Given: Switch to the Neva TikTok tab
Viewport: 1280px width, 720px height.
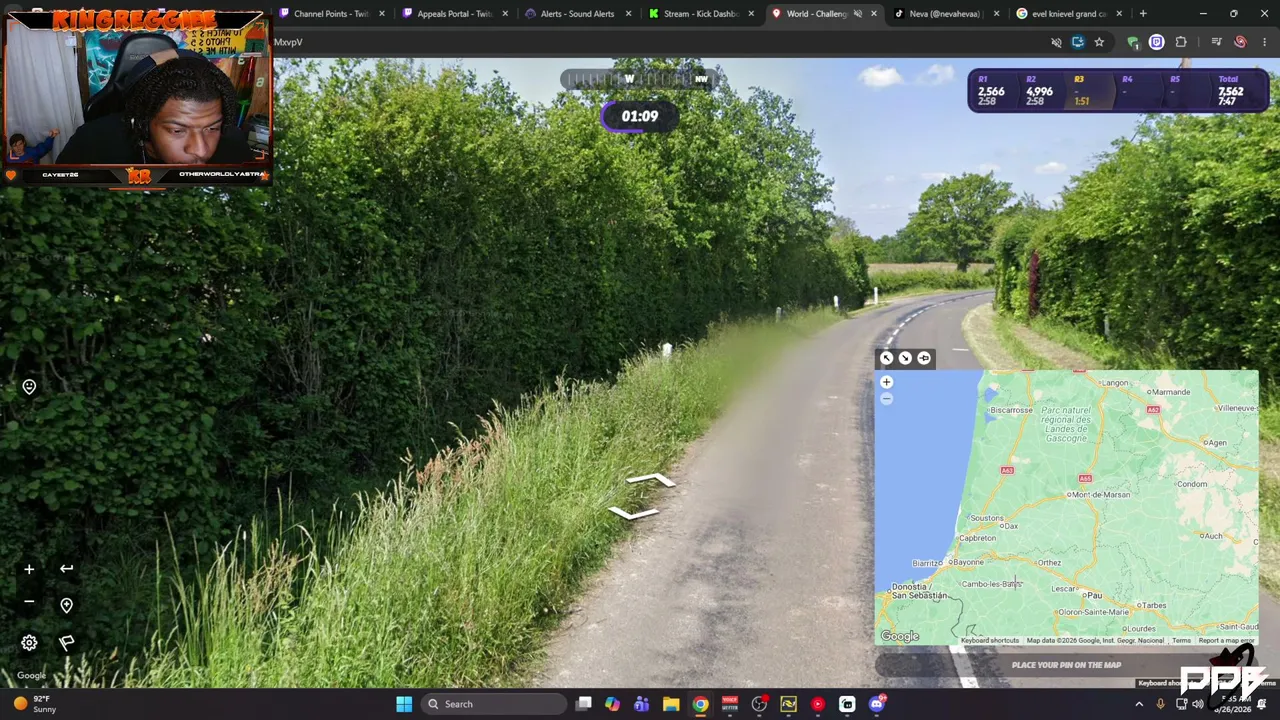Looking at the screenshot, I should 946,14.
